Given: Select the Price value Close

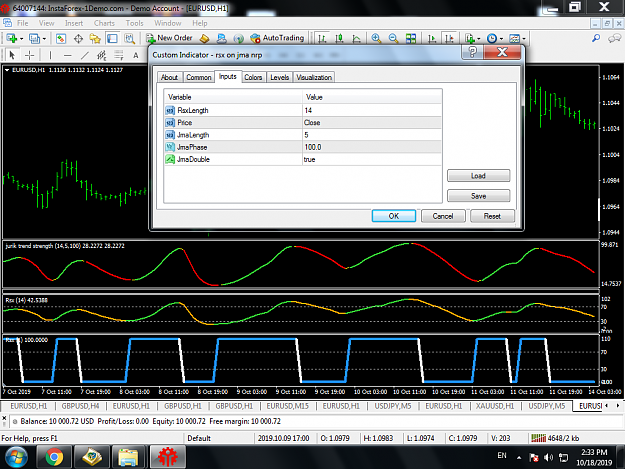Looking at the screenshot, I should point(371,123).
